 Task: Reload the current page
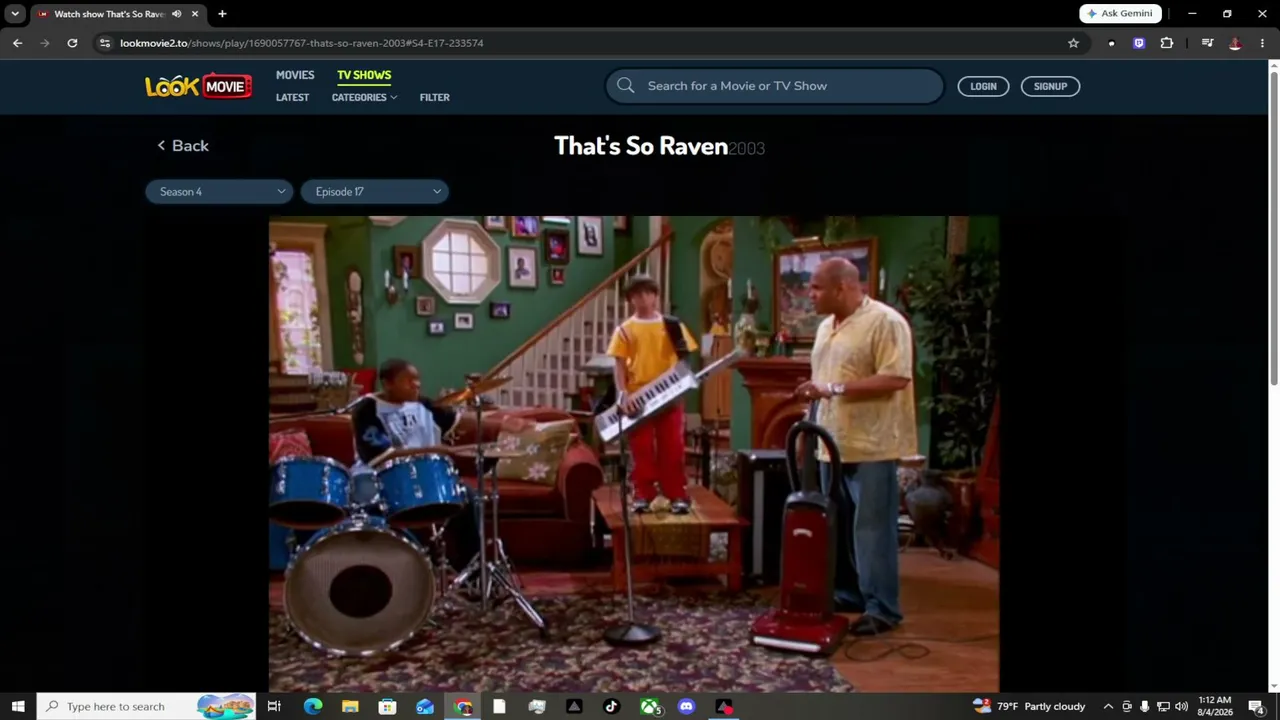click(x=72, y=43)
